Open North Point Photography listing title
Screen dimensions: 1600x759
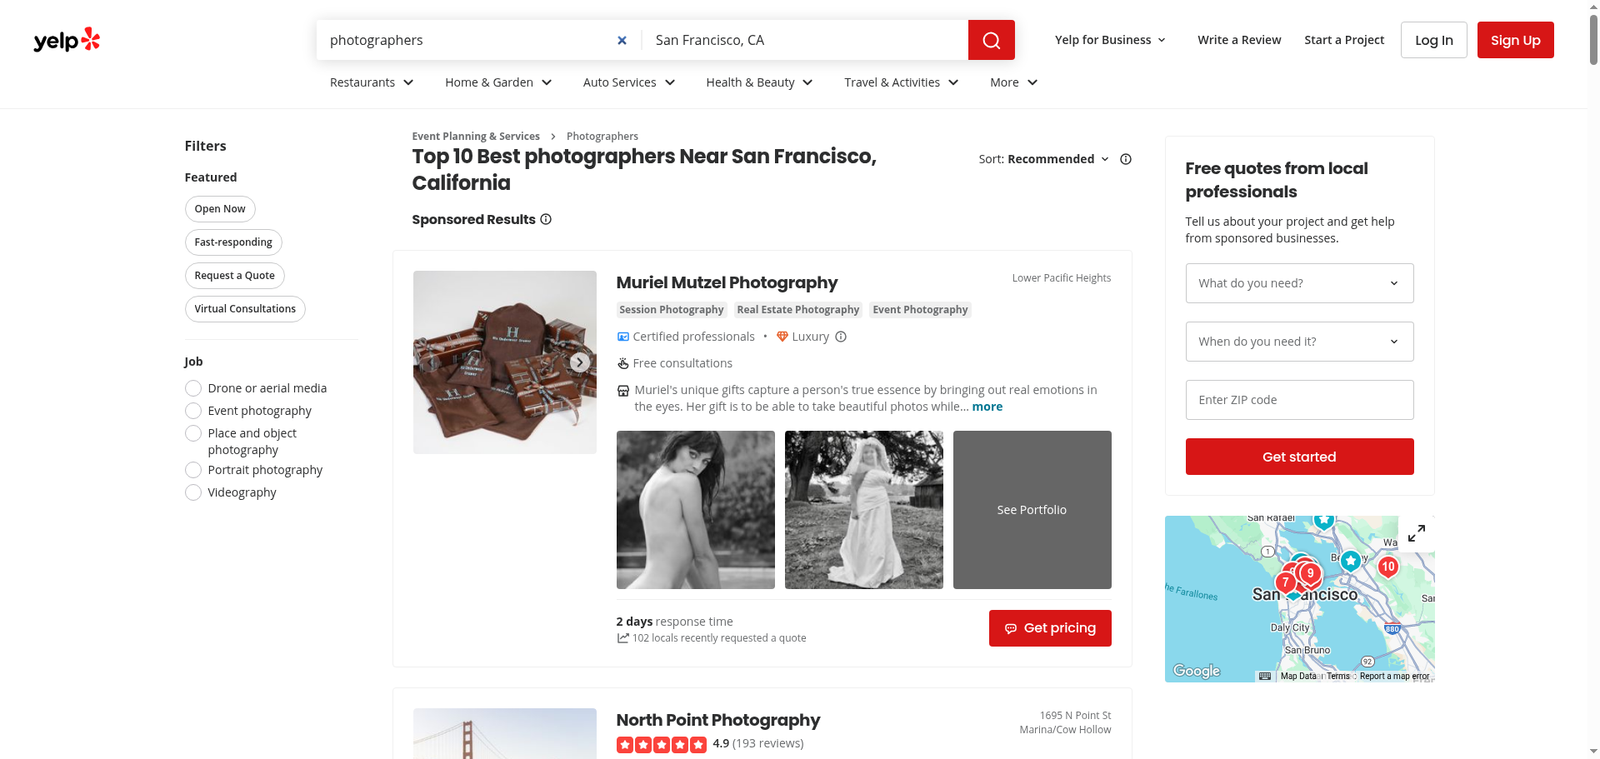click(x=718, y=720)
